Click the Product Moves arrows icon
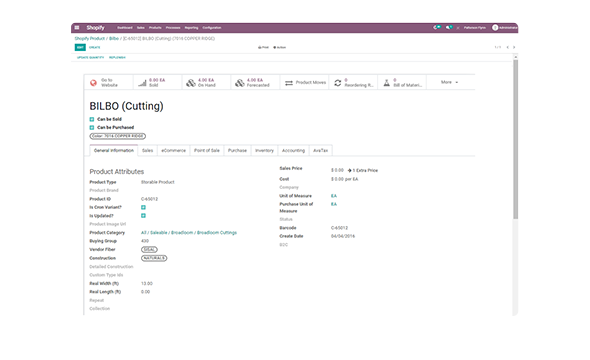 pos(289,83)
